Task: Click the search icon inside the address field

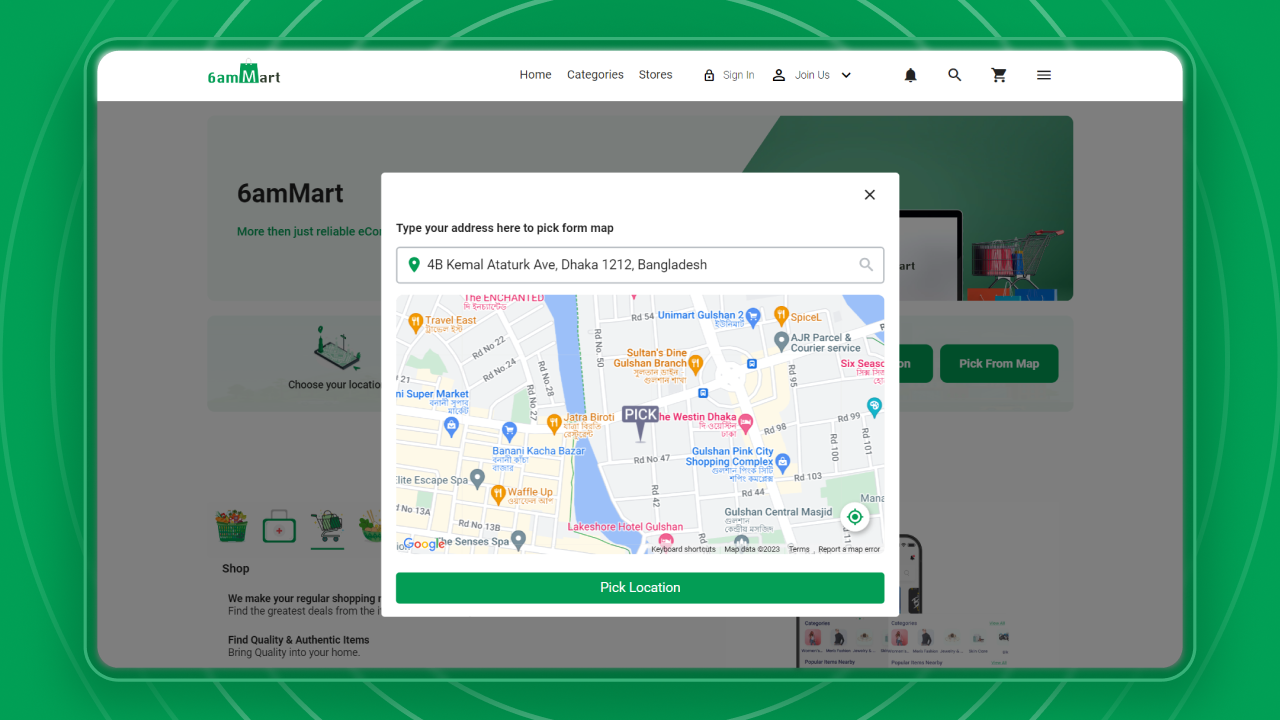Action: click(x=866, y=265)
